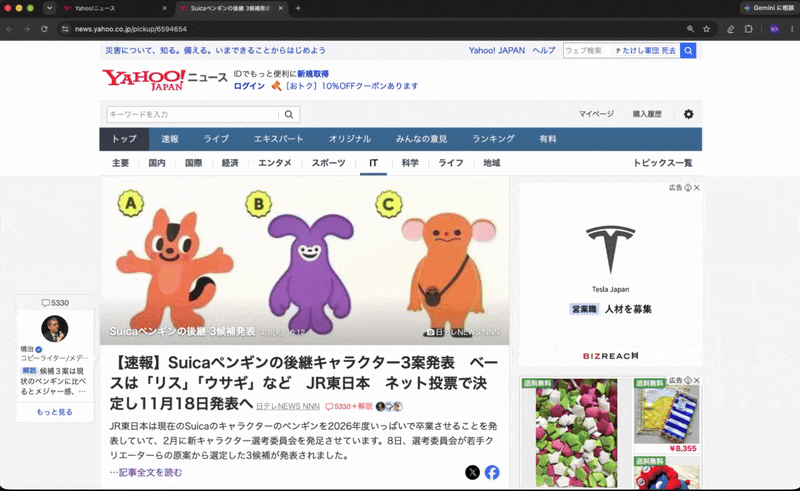Open トピックス一覧 link
800x491 pixels.
663,163
